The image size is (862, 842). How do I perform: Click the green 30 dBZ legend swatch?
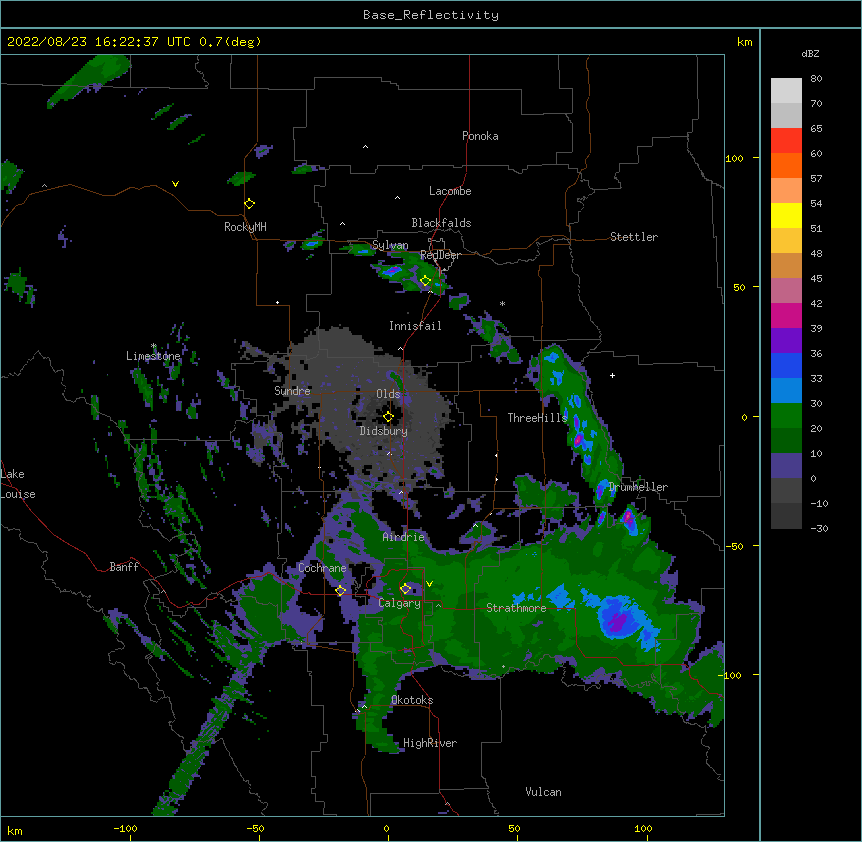(x=786, y=416)
